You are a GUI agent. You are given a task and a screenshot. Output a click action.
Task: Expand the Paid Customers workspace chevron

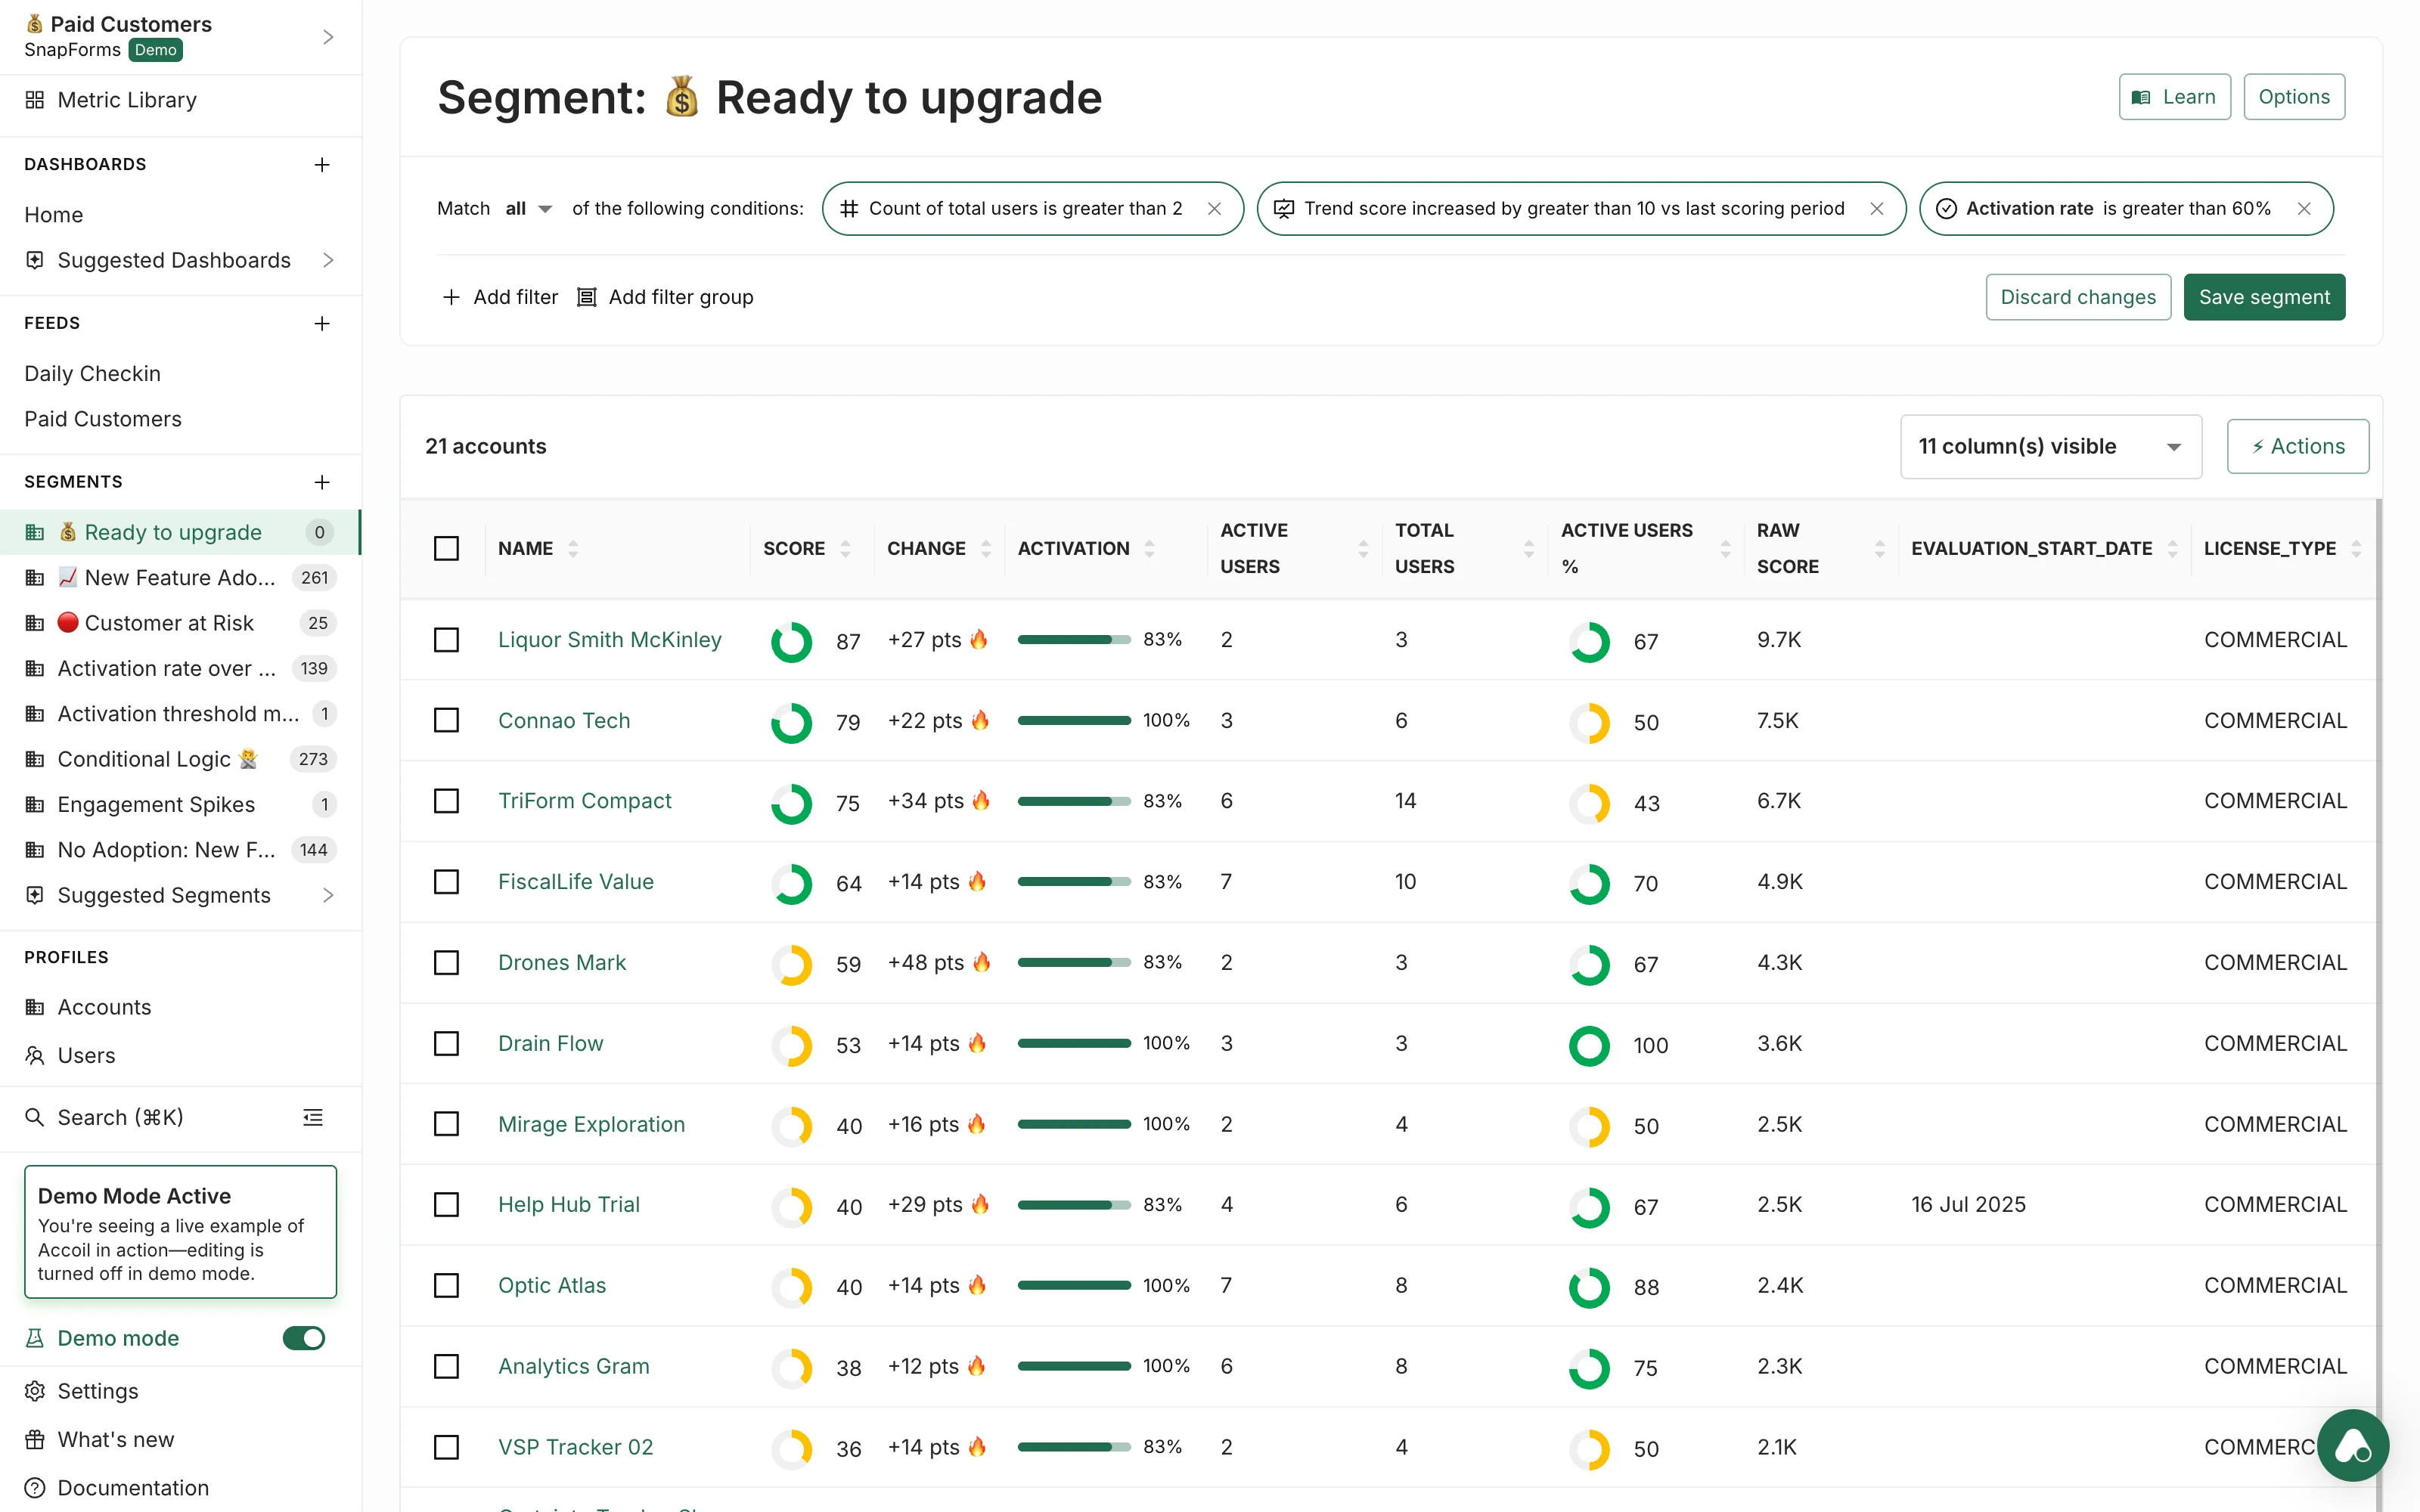pyautogui.click(x=328, y=37)
